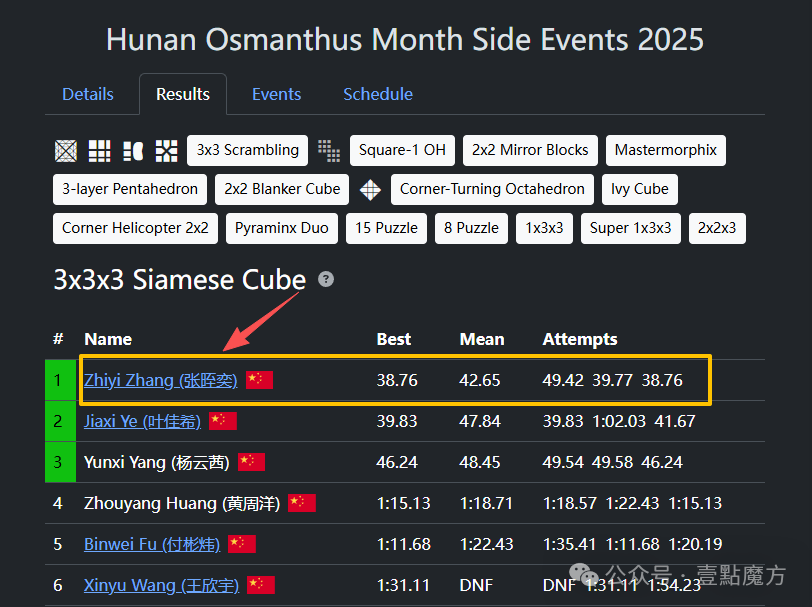Choose the X-patterned cube event icon

167,151
